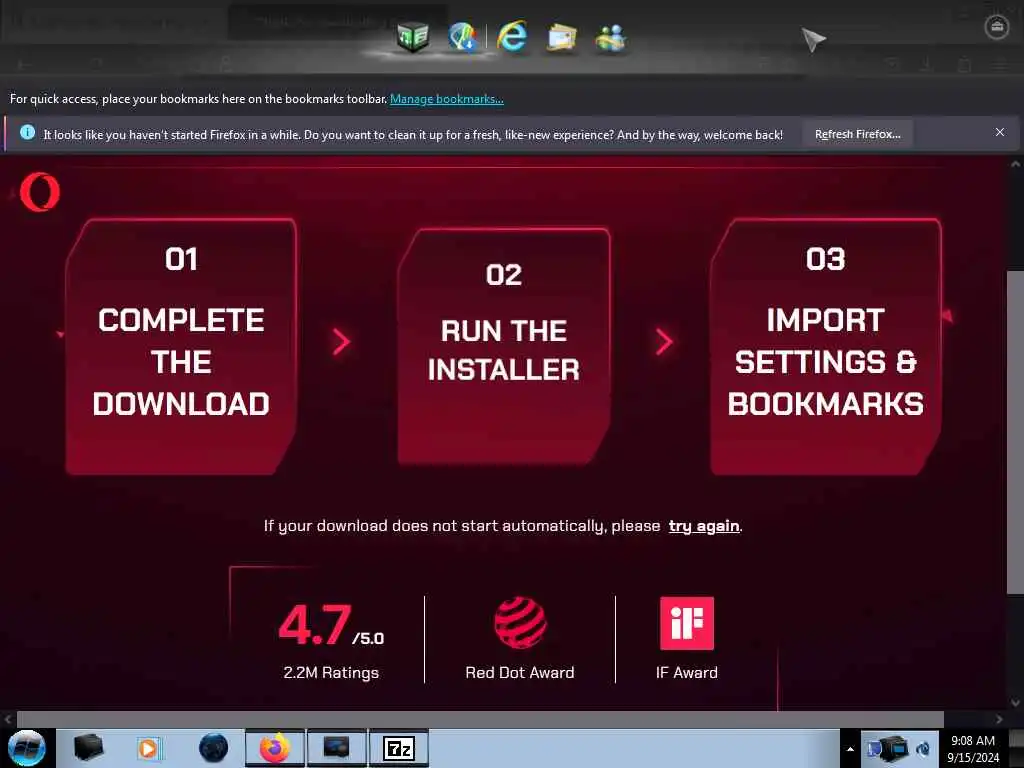Open the Windows Start menu orb
The image size is (1024, 768).
click(27, 748)
